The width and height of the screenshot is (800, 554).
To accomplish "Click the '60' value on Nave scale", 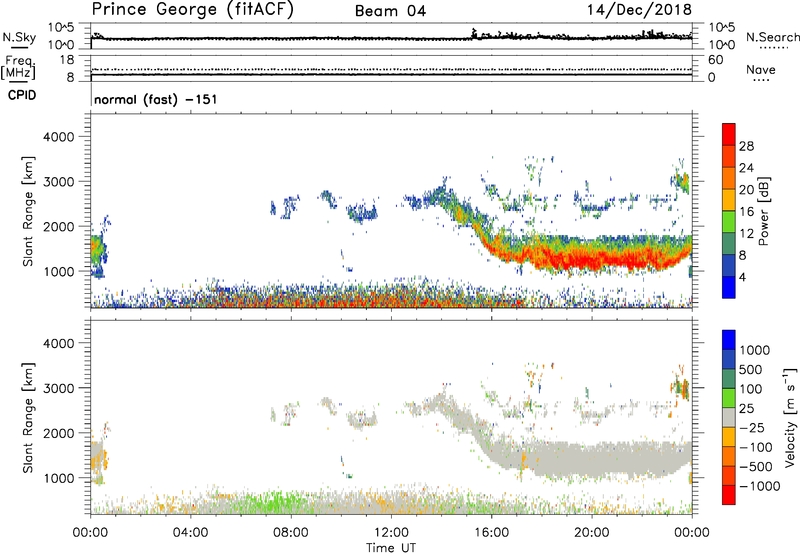I will tap(715, 60).
